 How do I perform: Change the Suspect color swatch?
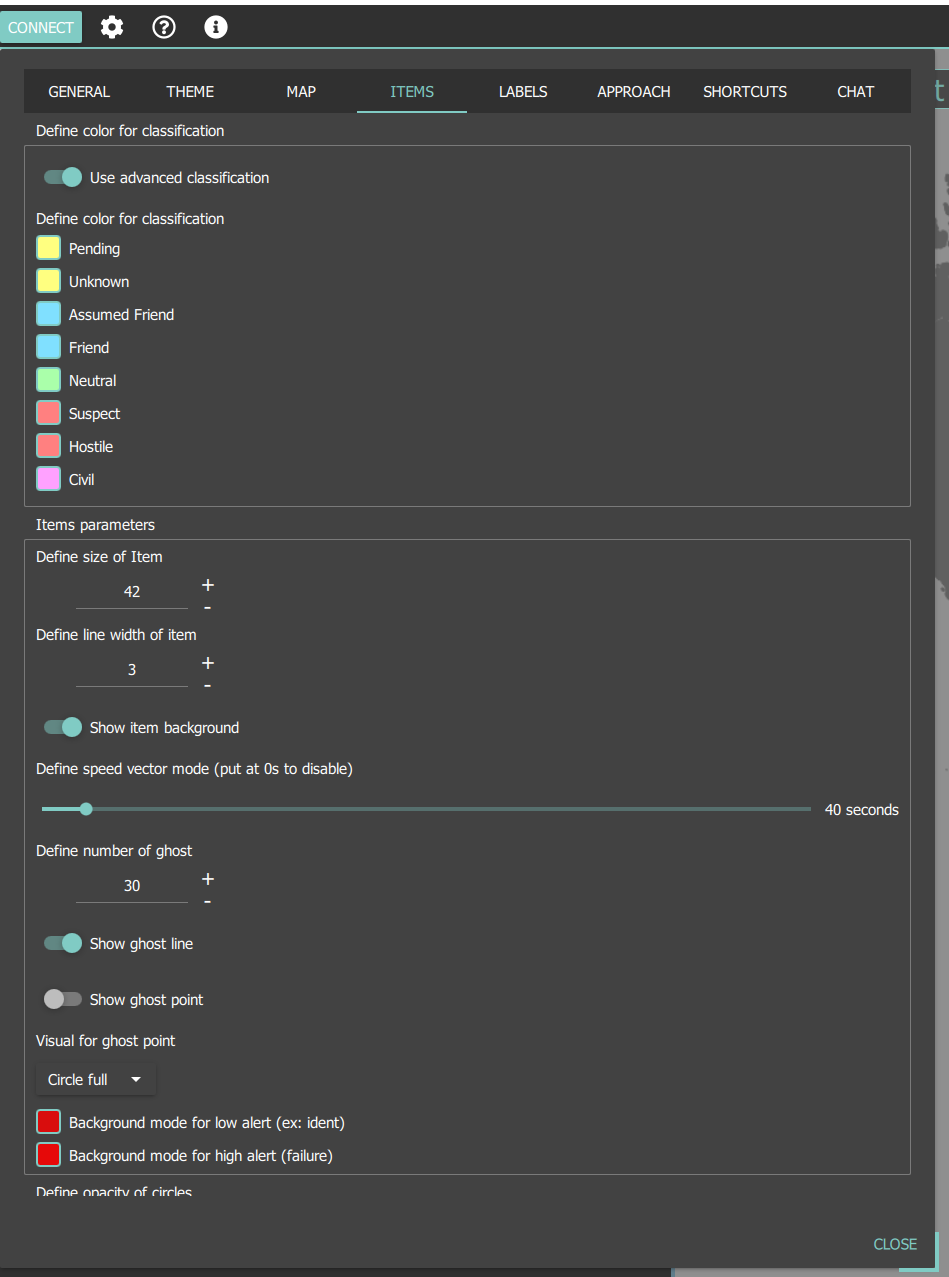pos(48,413)
